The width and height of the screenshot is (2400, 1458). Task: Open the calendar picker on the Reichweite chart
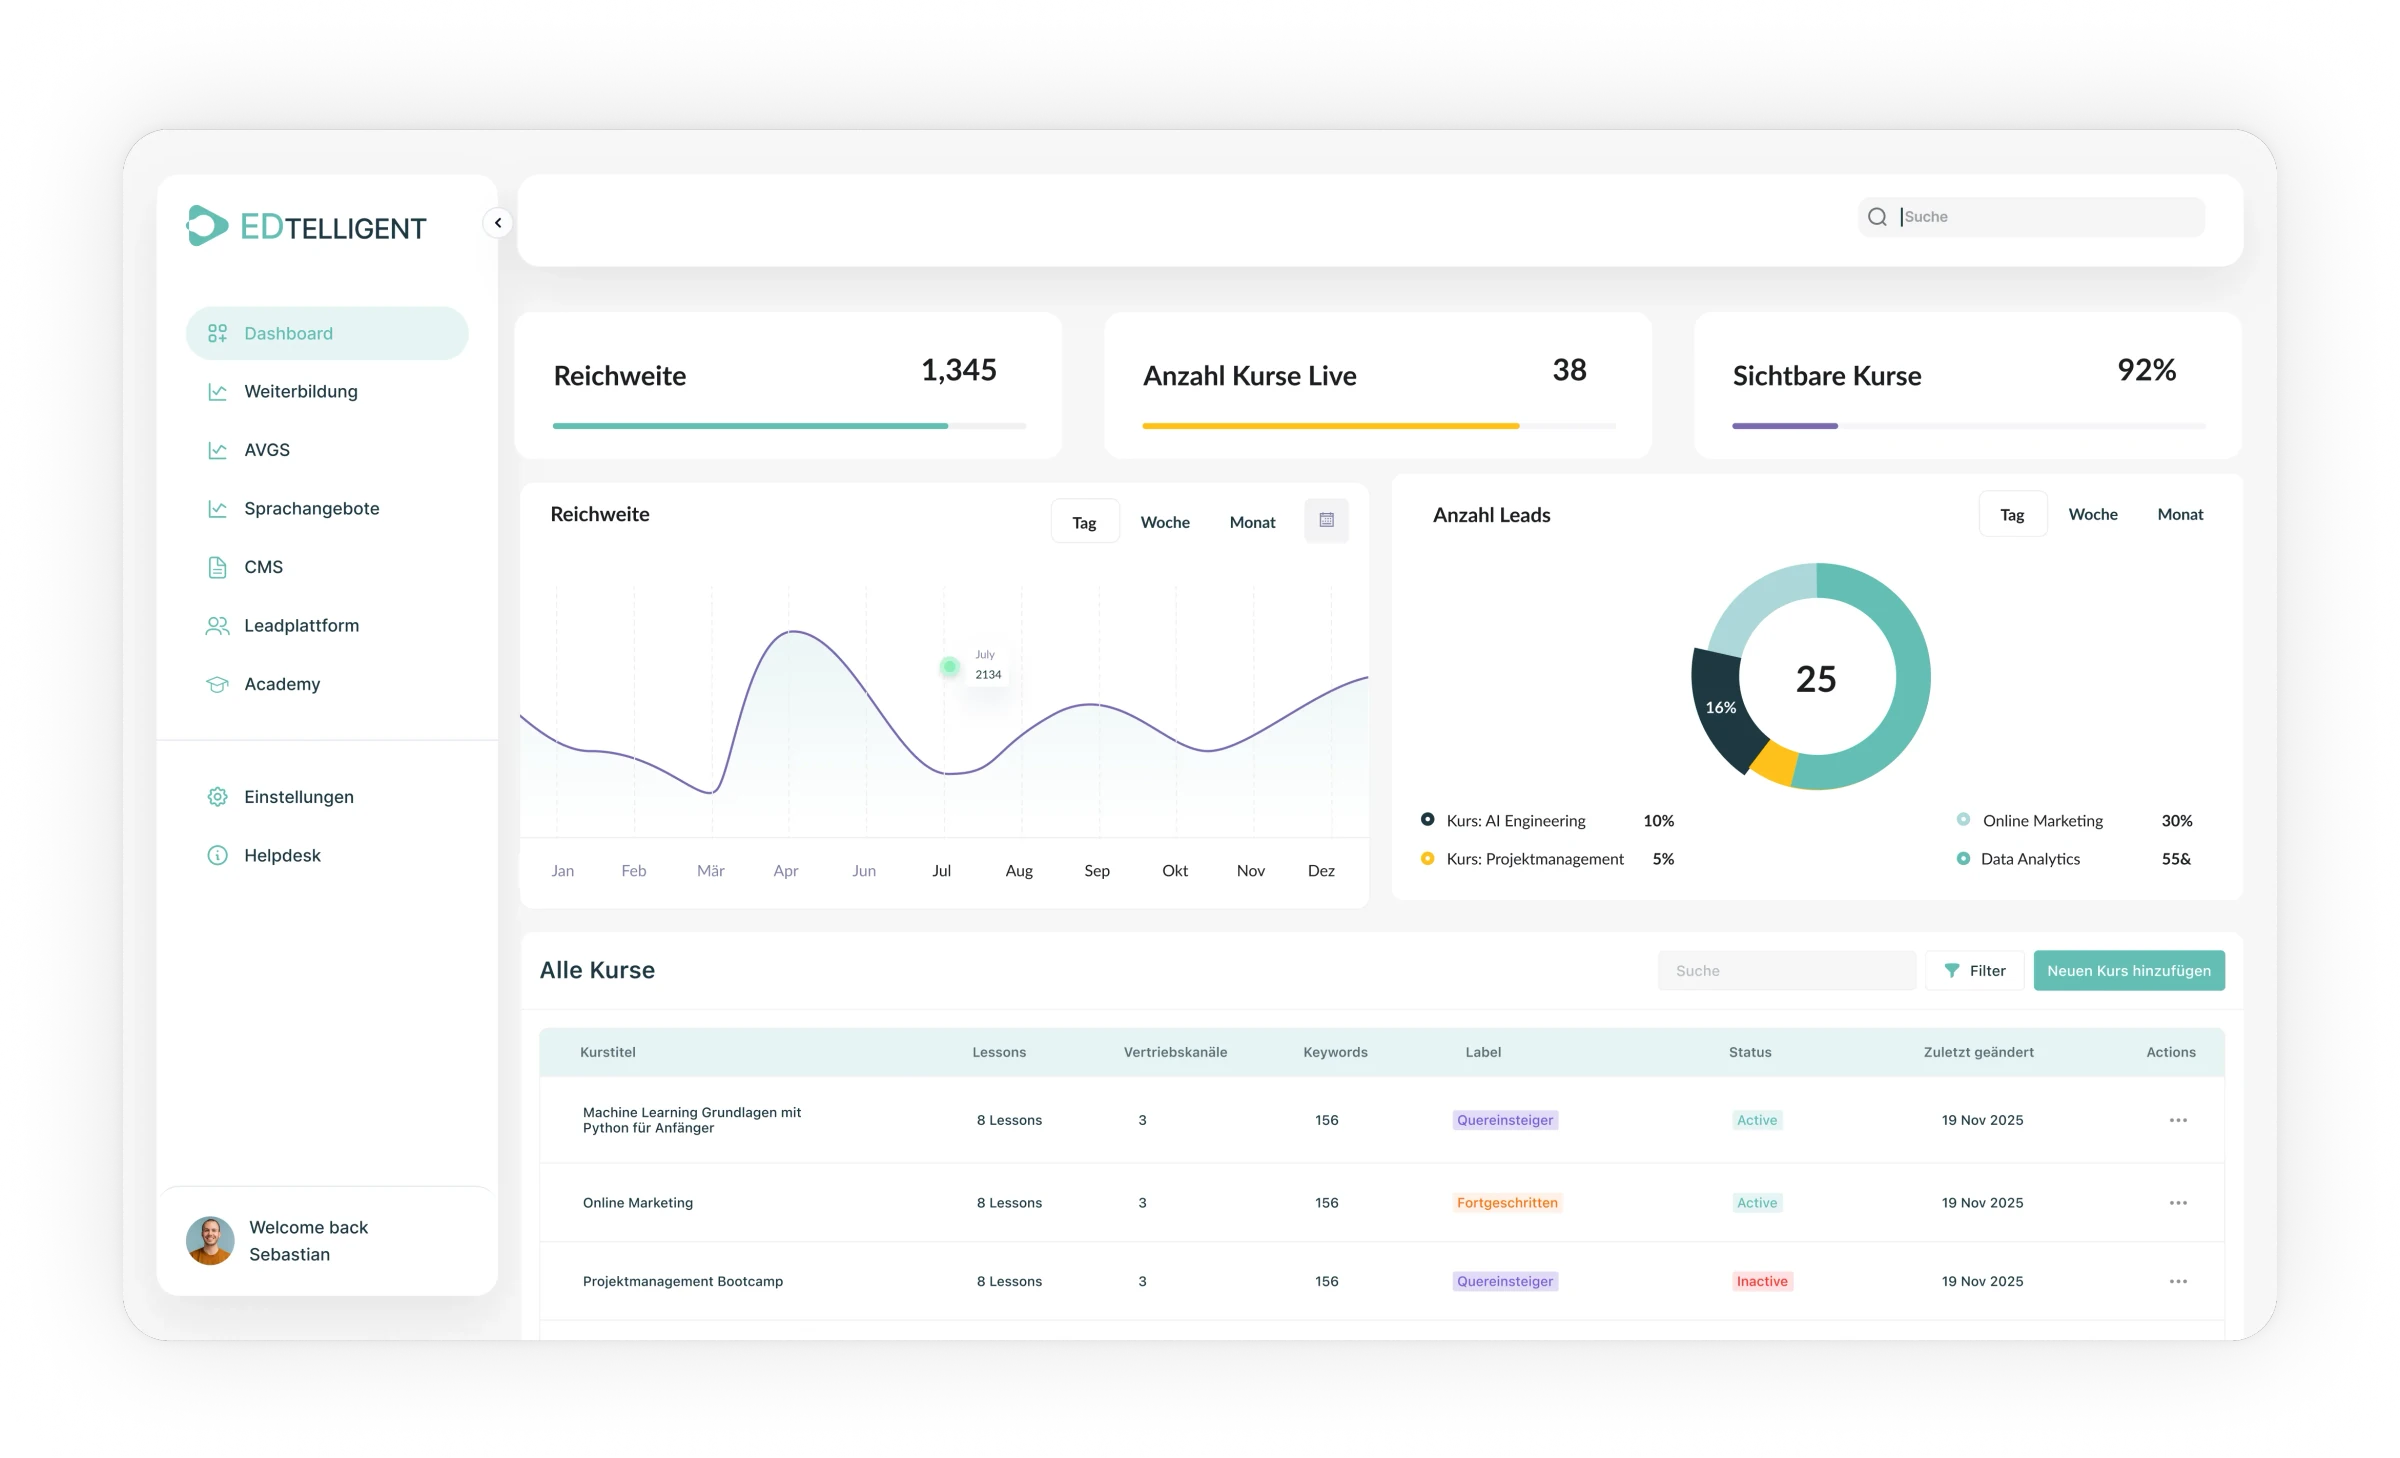[1327, 519]
